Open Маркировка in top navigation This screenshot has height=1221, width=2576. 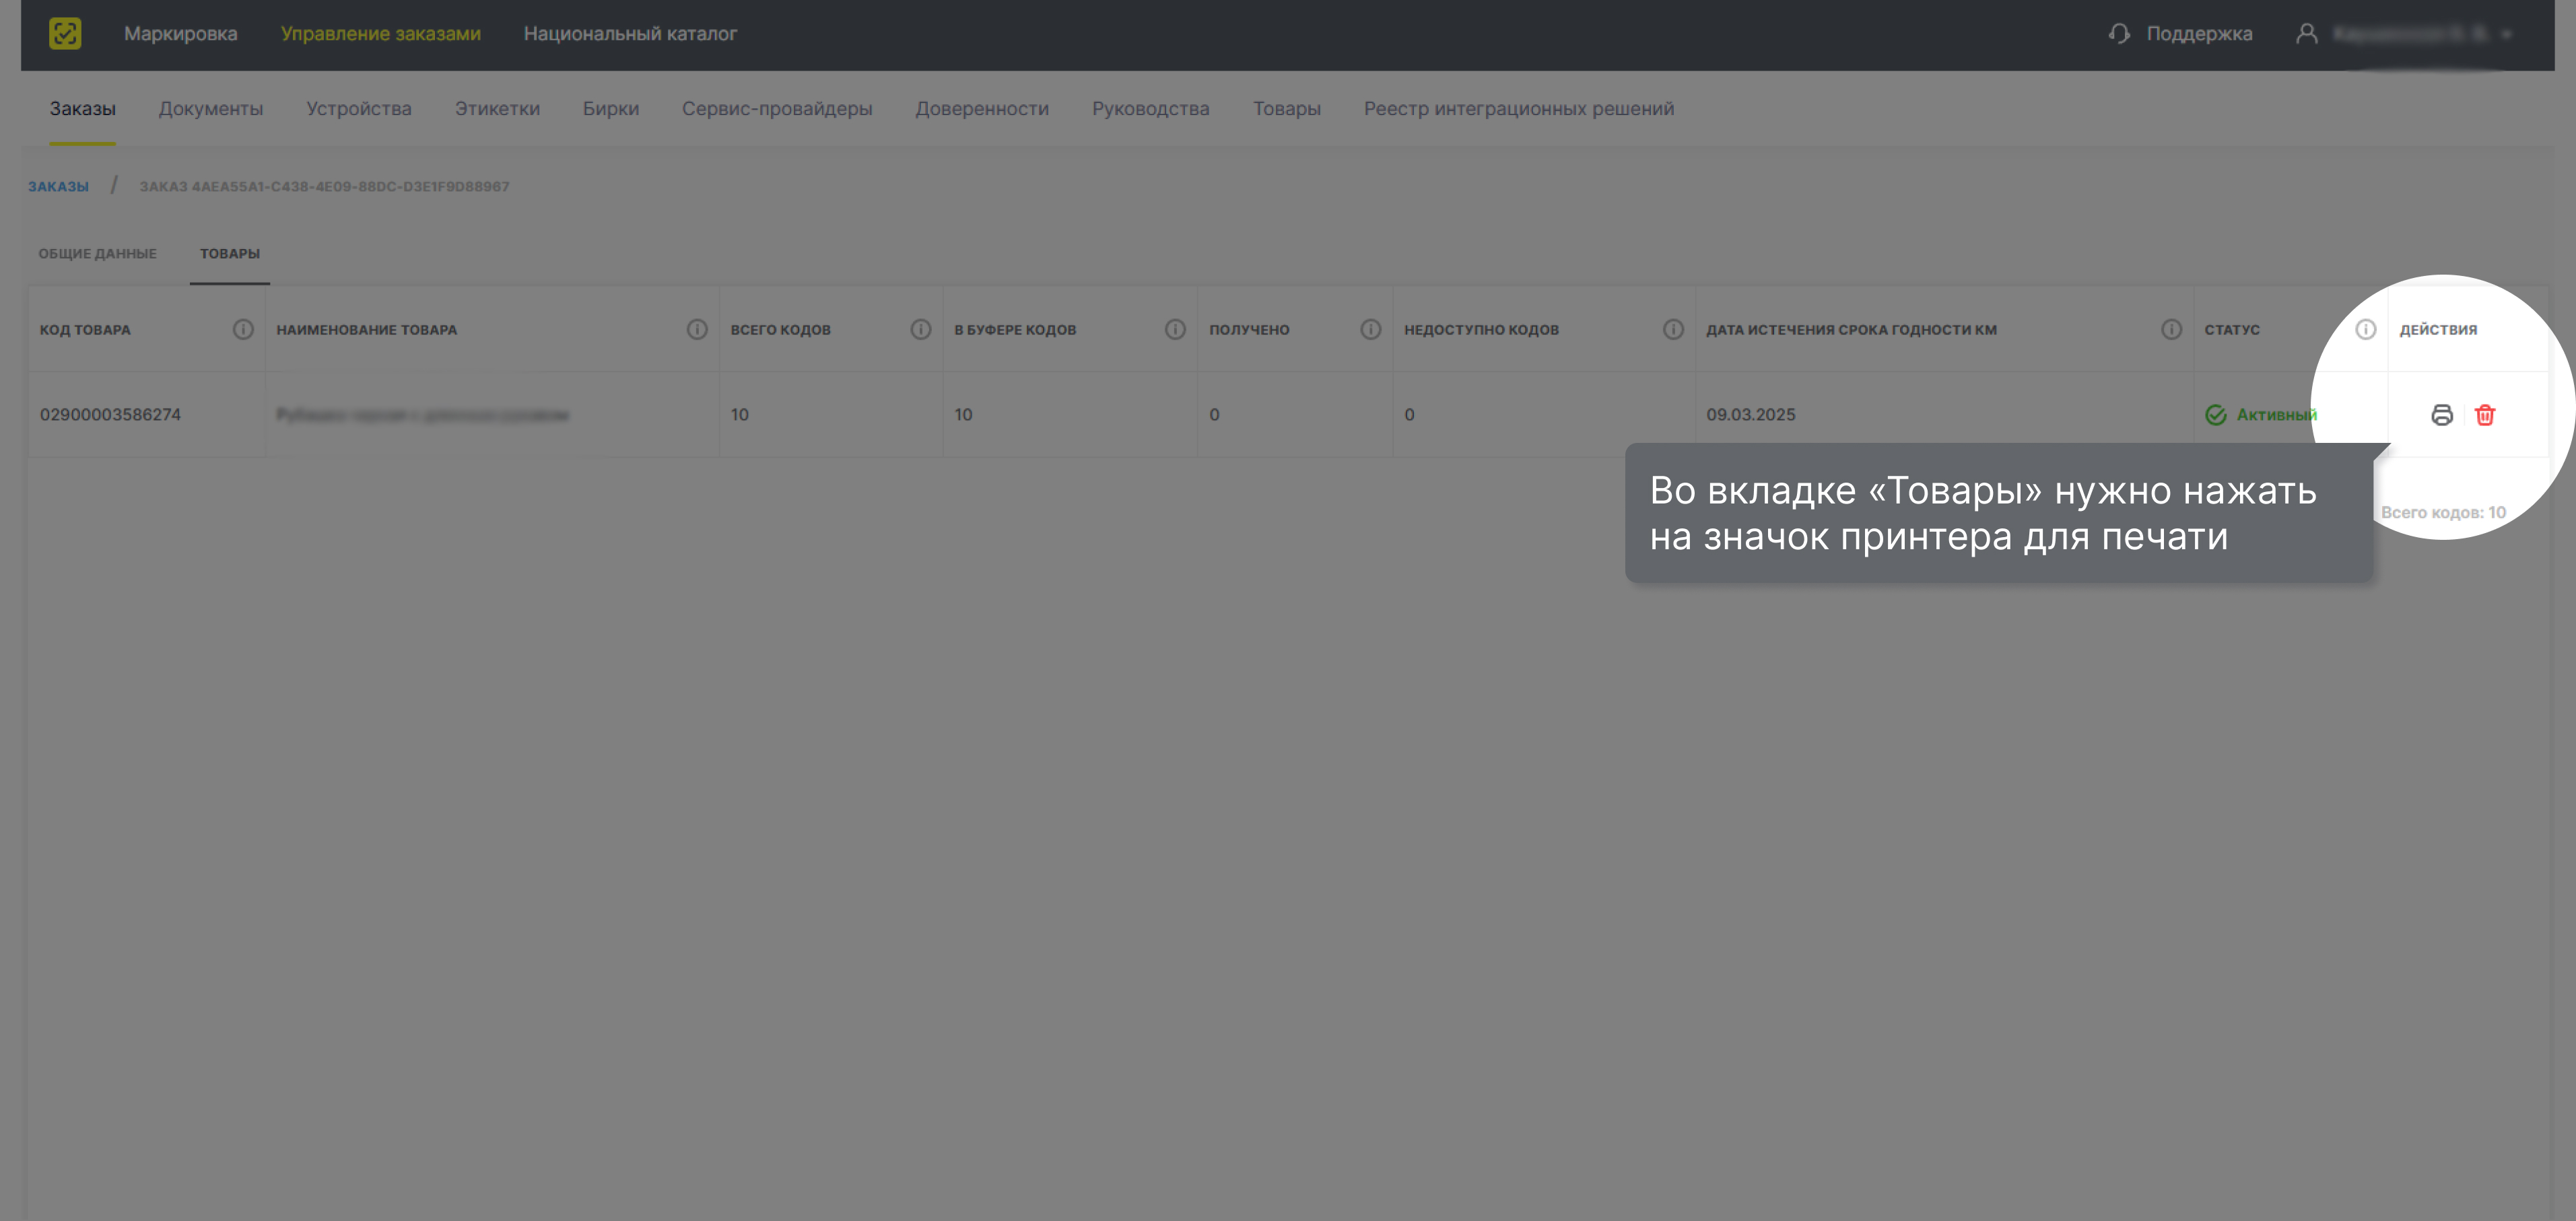click(x=180, y=33)
